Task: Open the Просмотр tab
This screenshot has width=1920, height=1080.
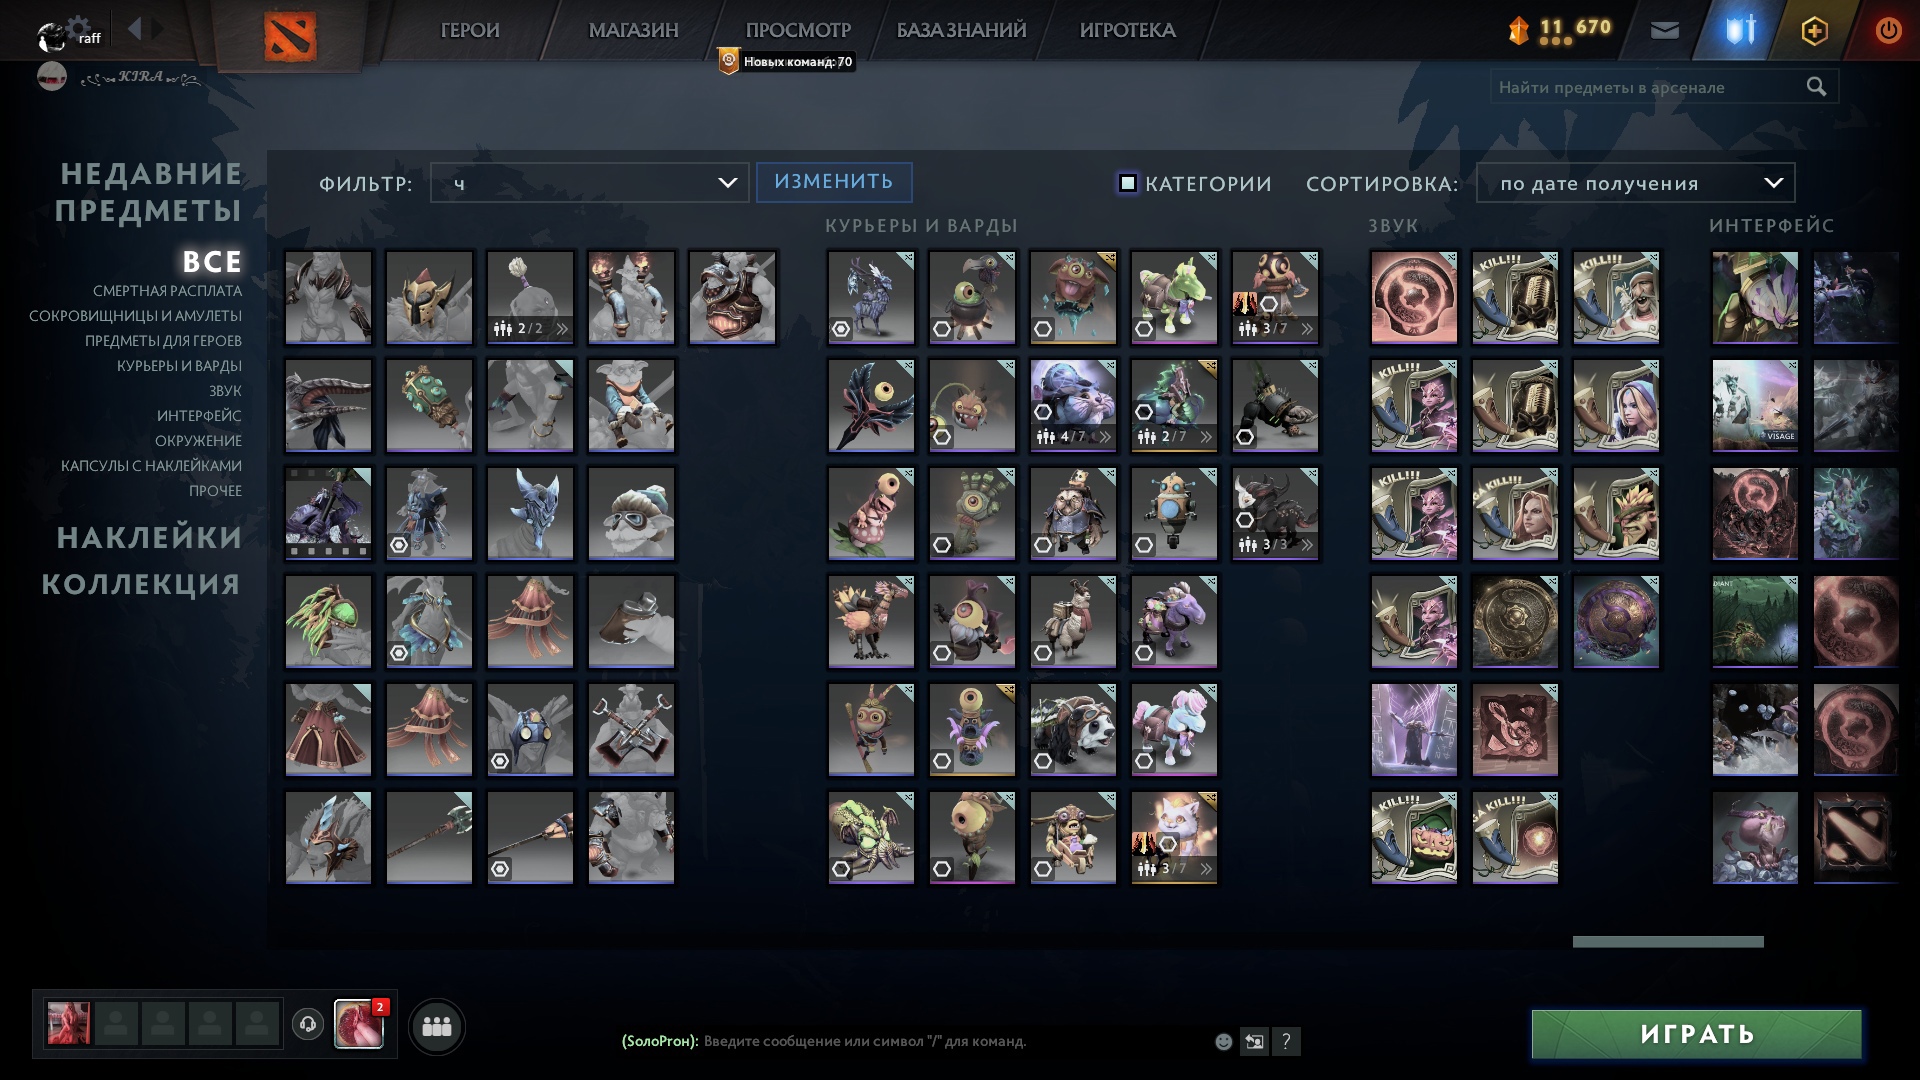Action: pos(798,31)
